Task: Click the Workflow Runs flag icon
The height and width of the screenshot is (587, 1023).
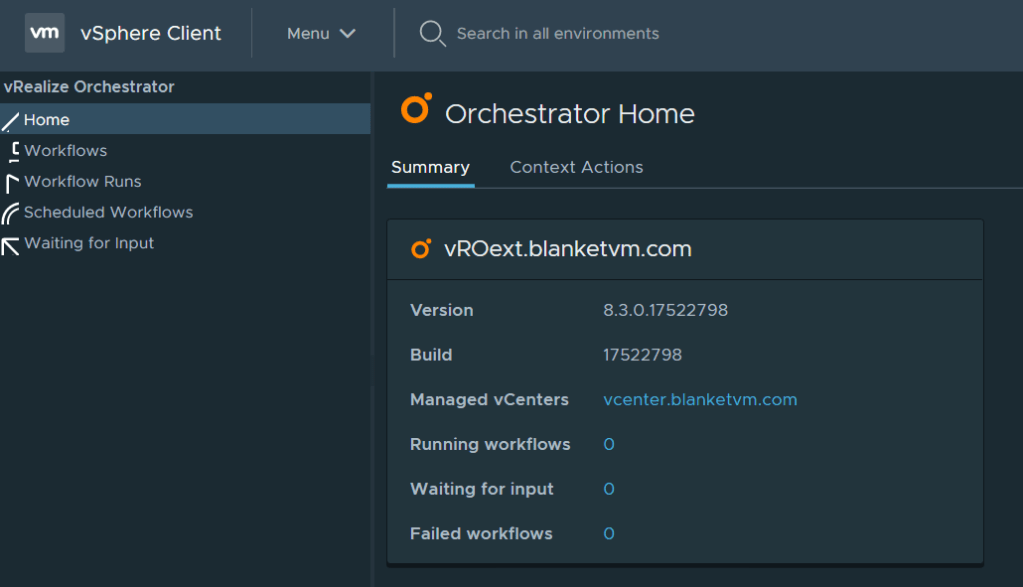Action: tap(9, 181)
